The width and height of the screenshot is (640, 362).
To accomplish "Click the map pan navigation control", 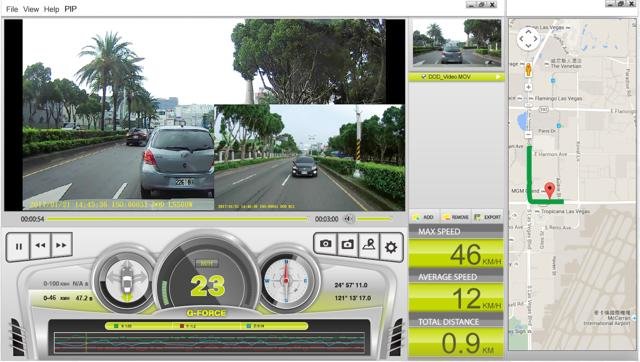I will [x=528, y=39].
